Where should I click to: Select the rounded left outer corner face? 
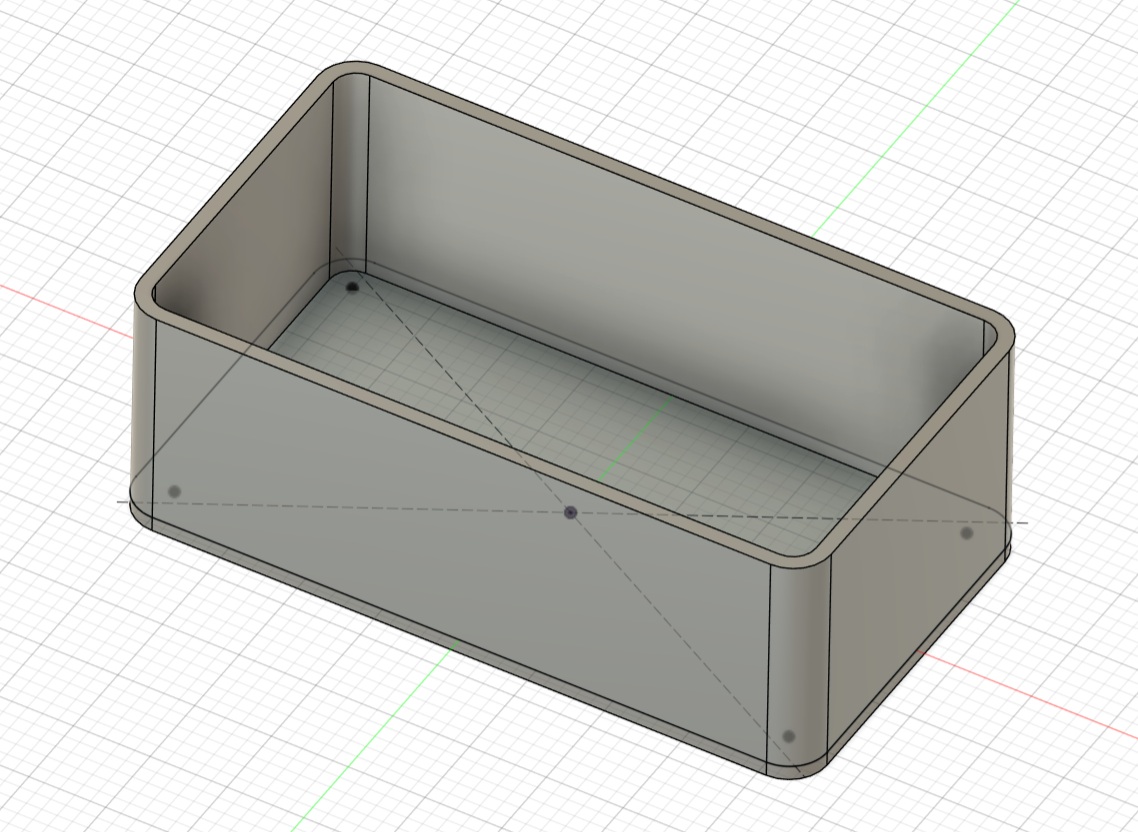click(143, 400)
